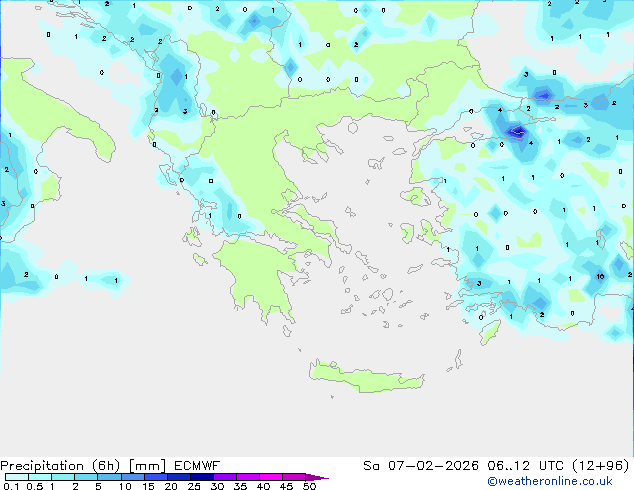Pick the legend swatch for 35–40 mm
This screenshot has height=490, width=634.
(248, 477)
